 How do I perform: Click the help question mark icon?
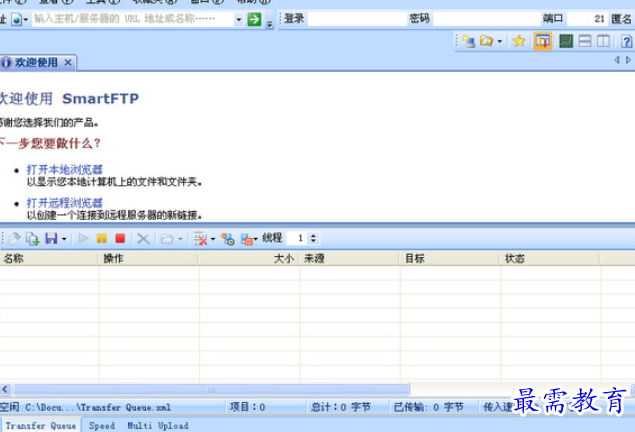pos(626,41)
